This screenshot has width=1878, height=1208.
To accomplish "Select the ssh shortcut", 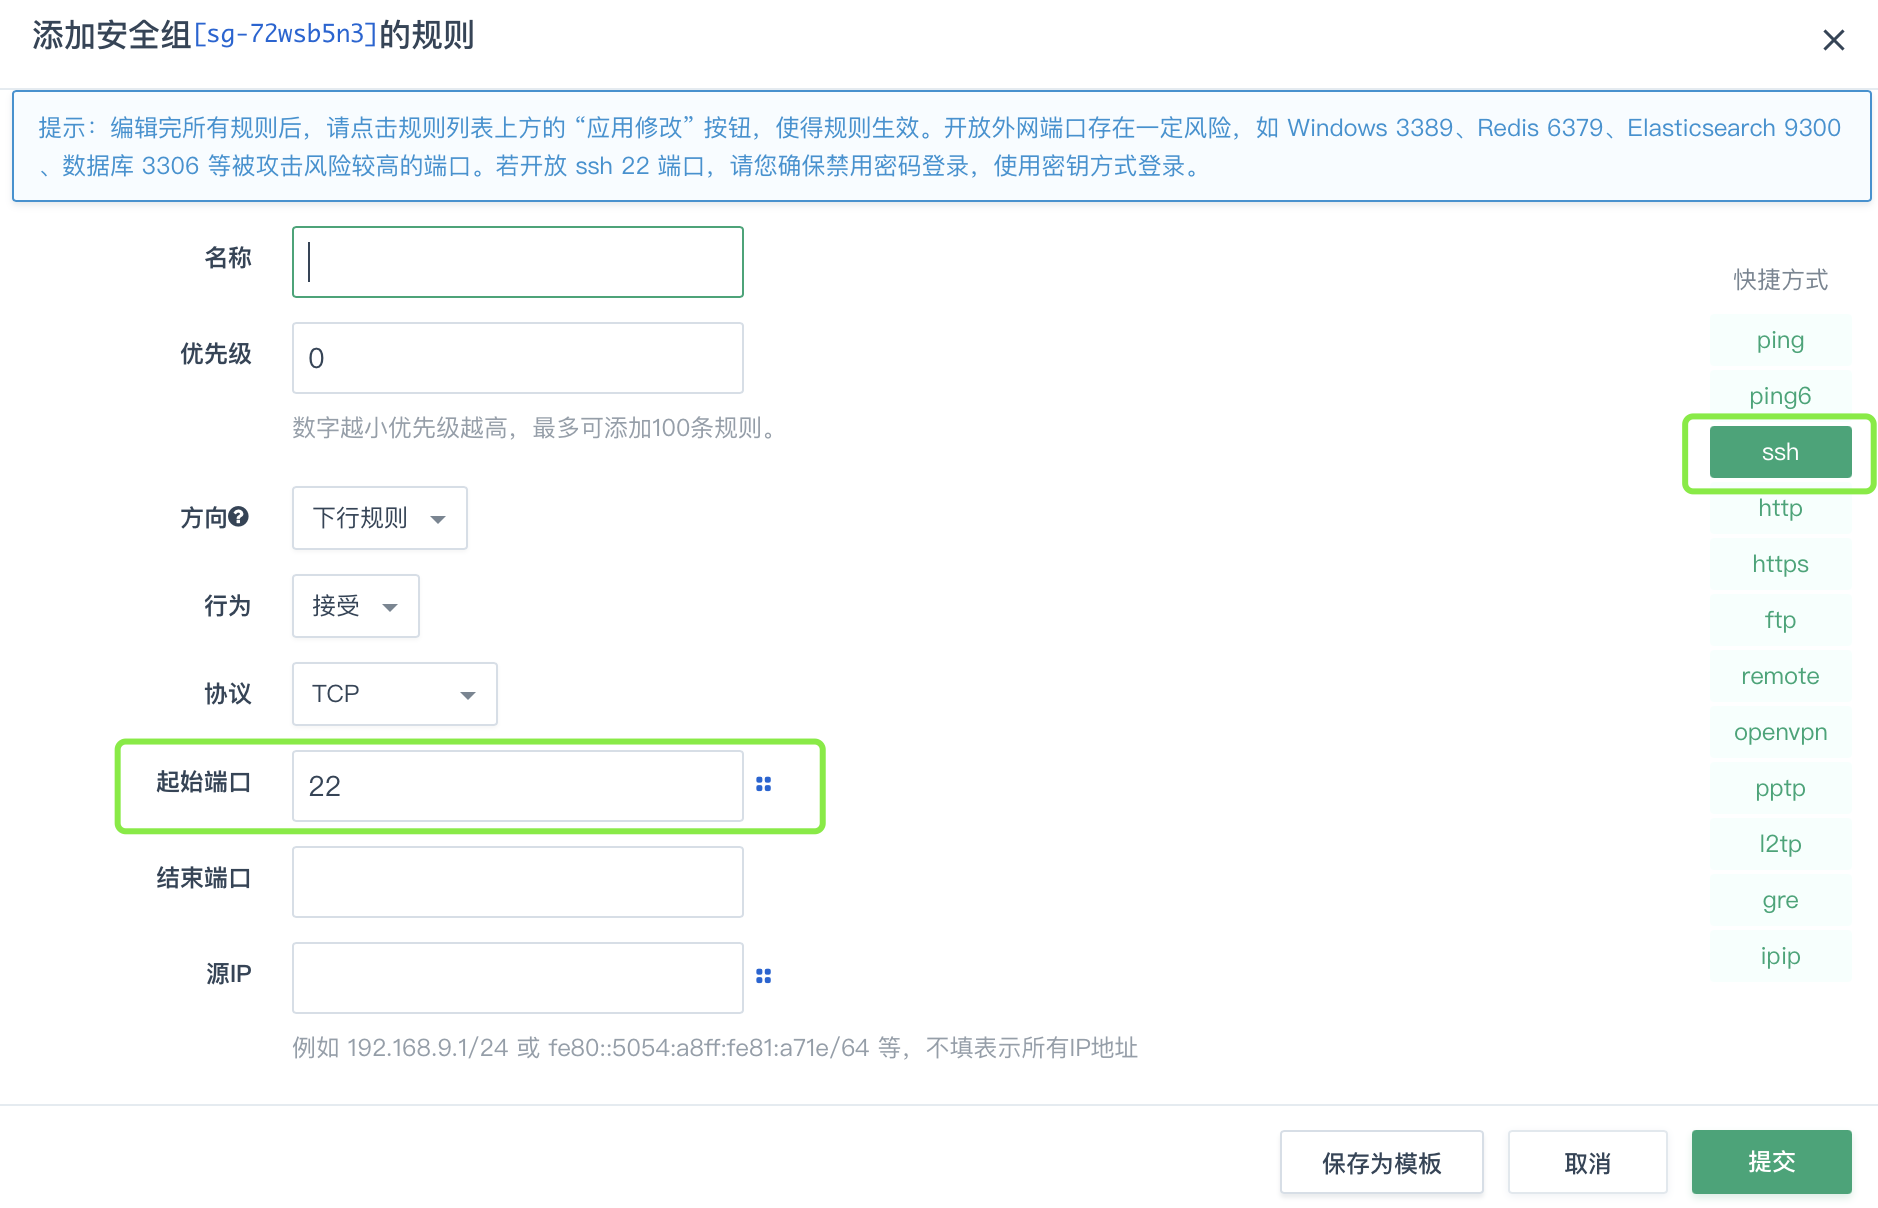I will click(x=1780, y=452).
